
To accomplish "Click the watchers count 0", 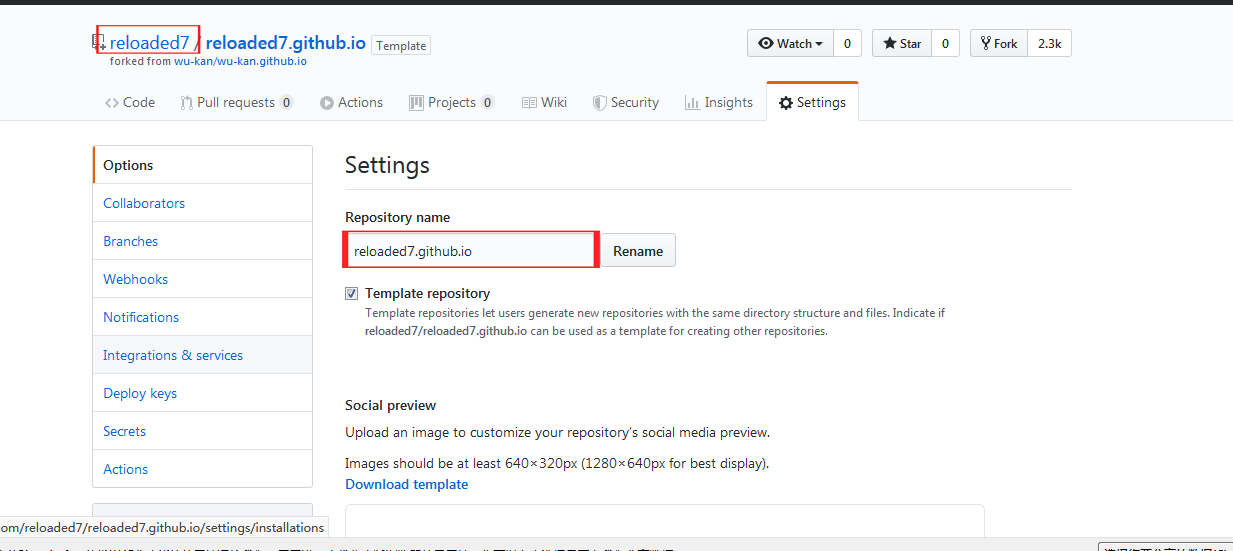I will point(847,43).
